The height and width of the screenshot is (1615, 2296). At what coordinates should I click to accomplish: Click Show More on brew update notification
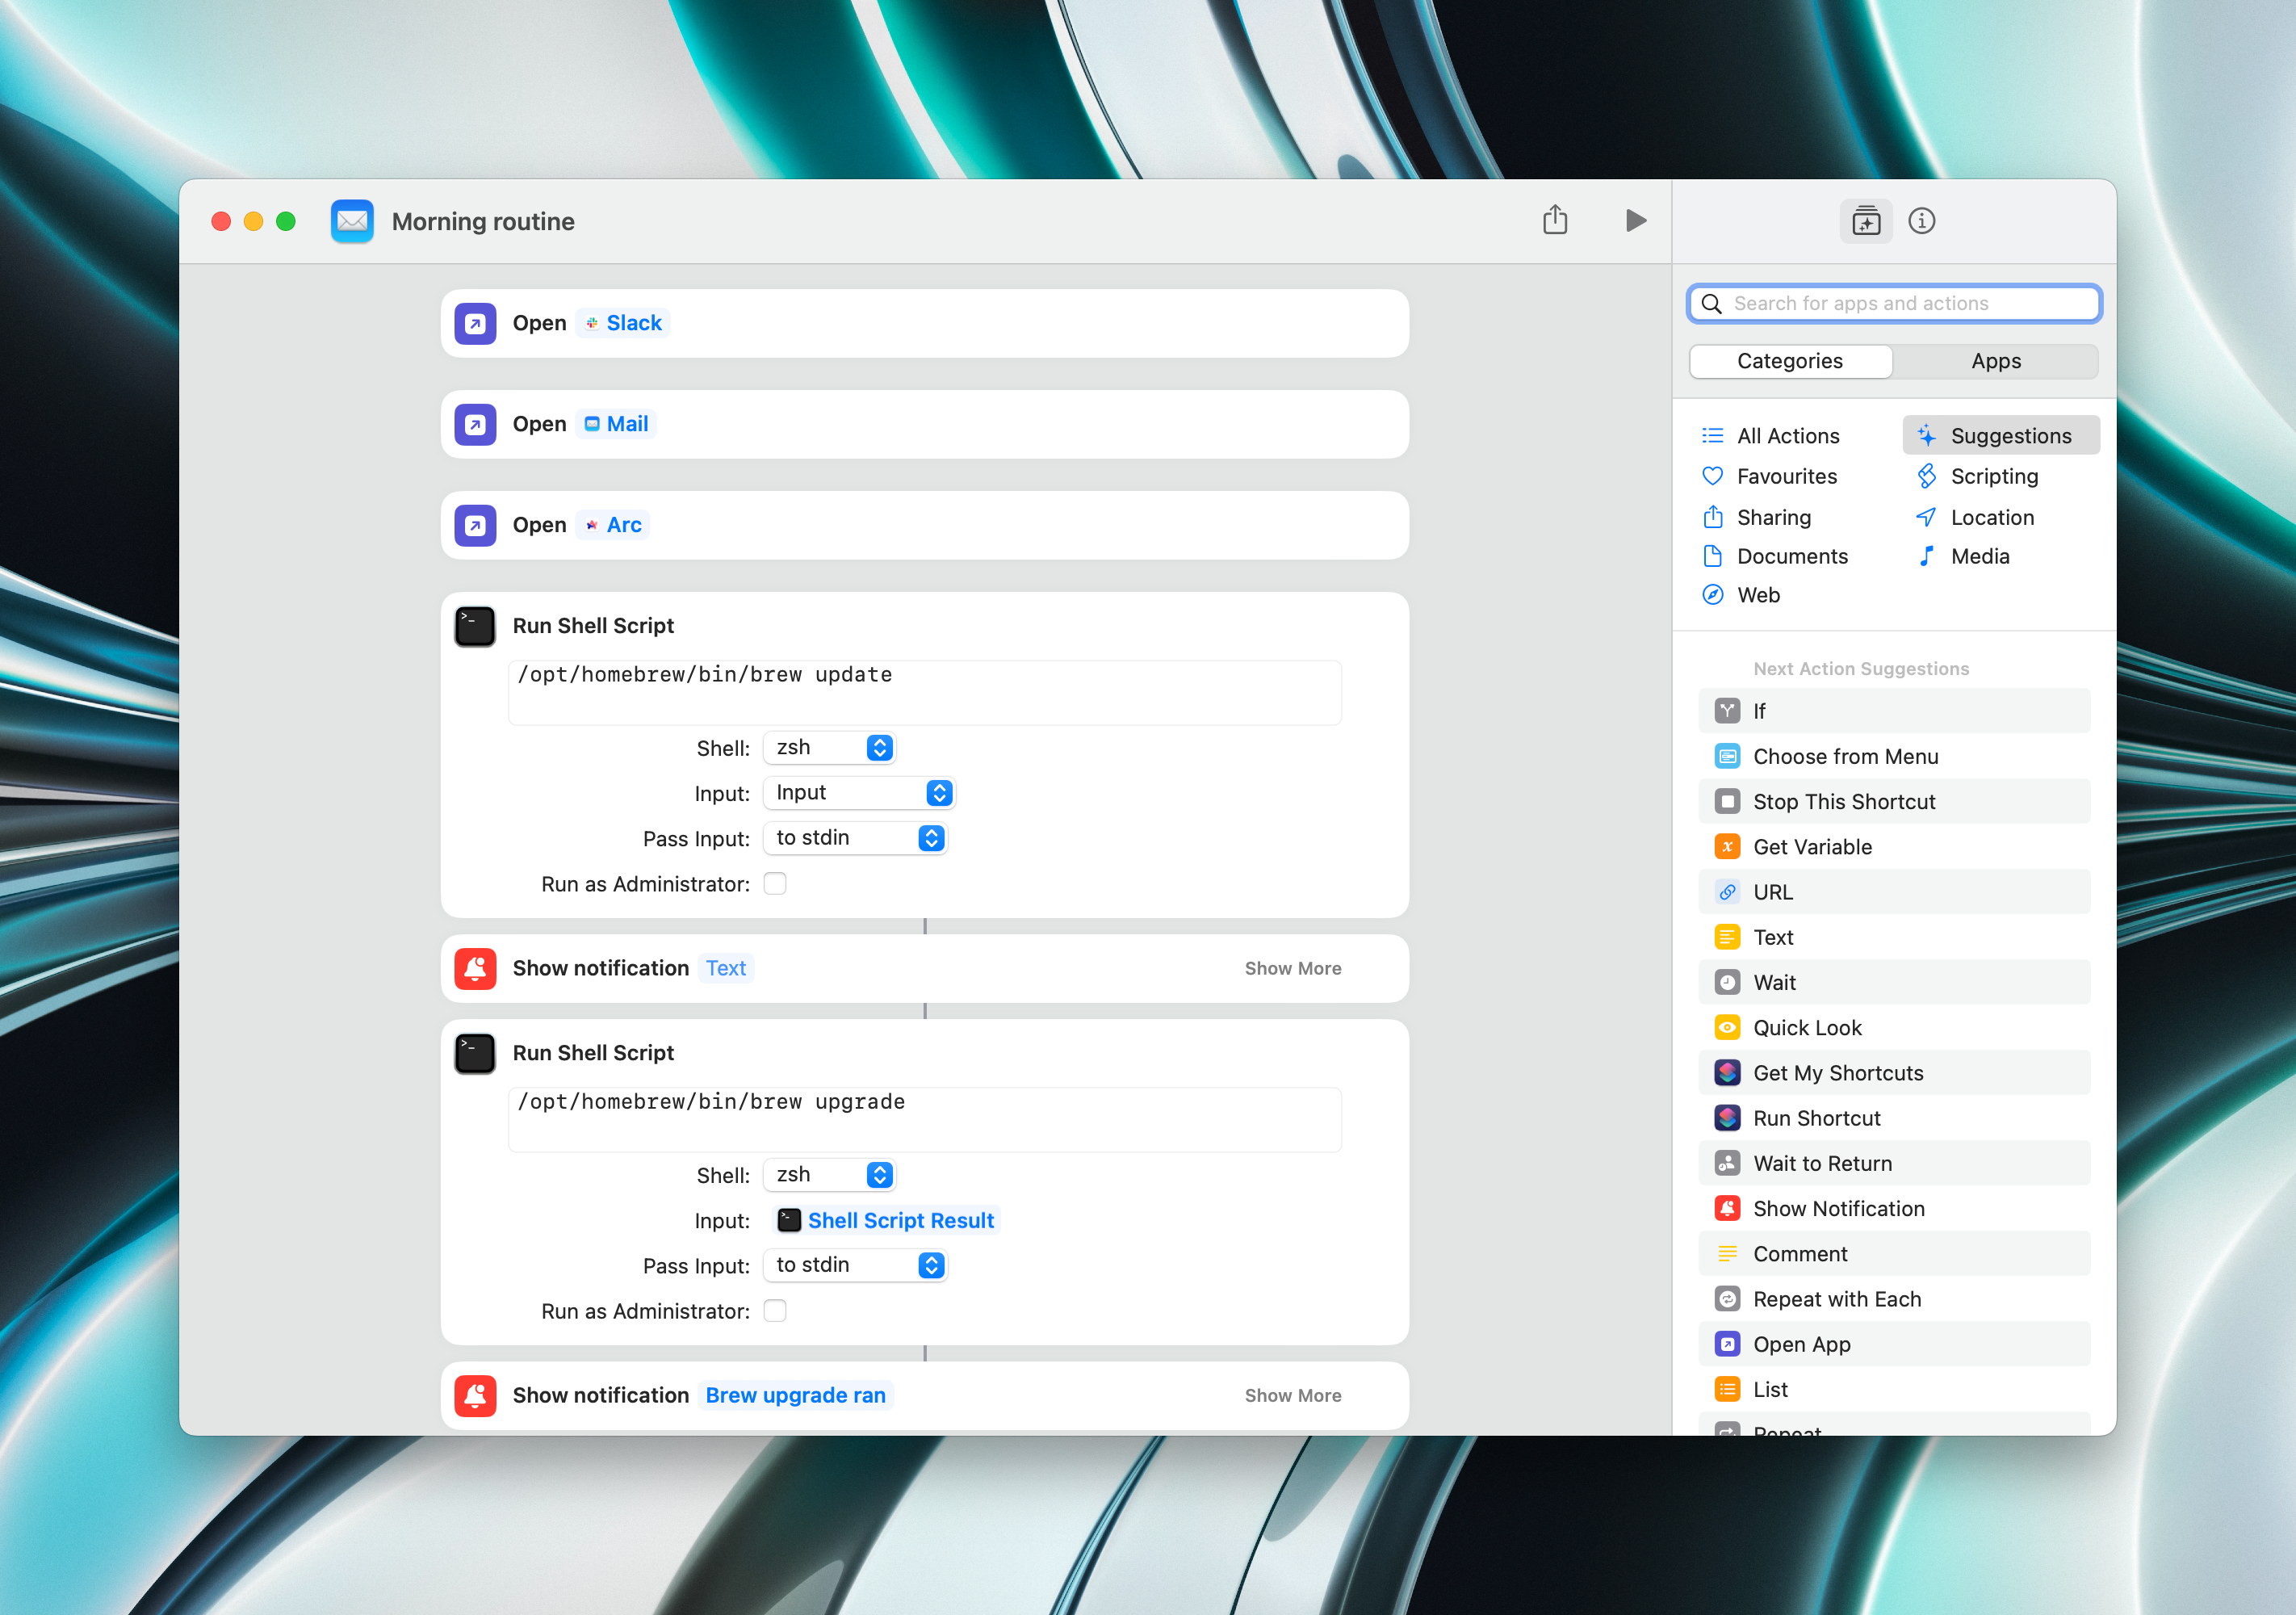click(1293, 967)
